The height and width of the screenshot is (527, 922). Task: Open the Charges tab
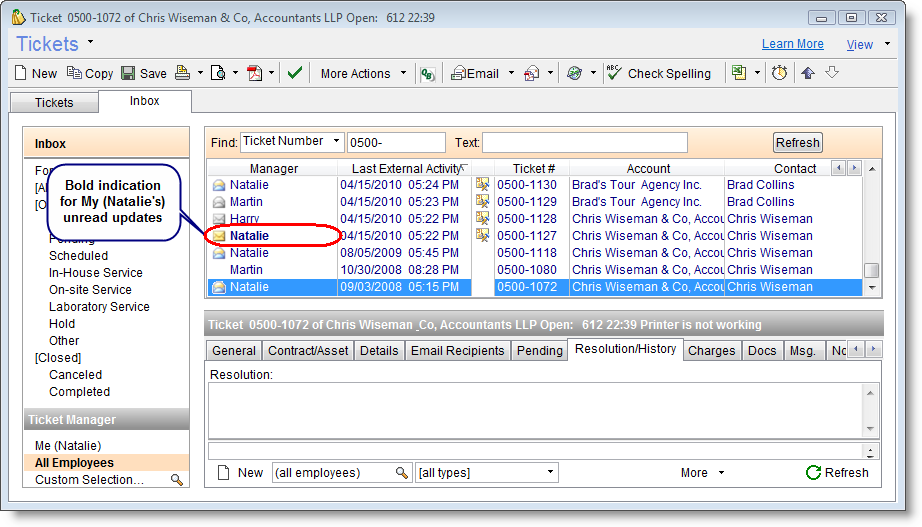click(711, 351)
